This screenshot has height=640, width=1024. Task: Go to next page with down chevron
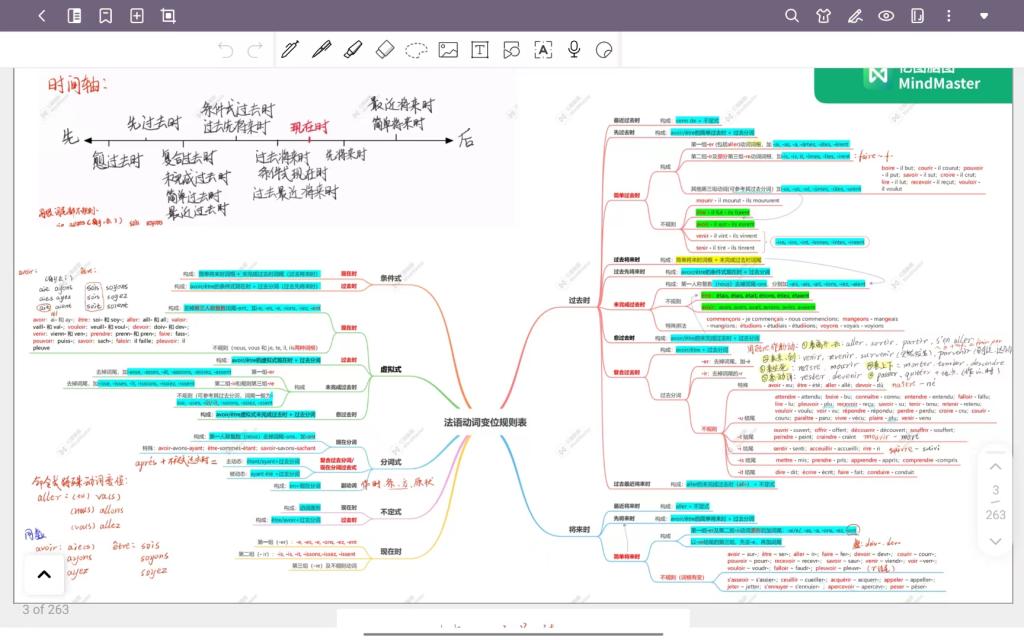pyautogui.click(x=995, y=541)
